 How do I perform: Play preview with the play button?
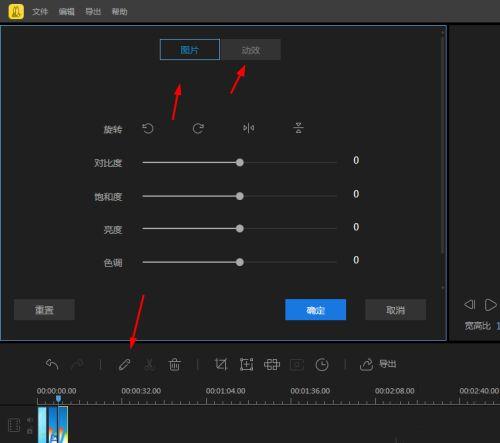click(490, 305)
